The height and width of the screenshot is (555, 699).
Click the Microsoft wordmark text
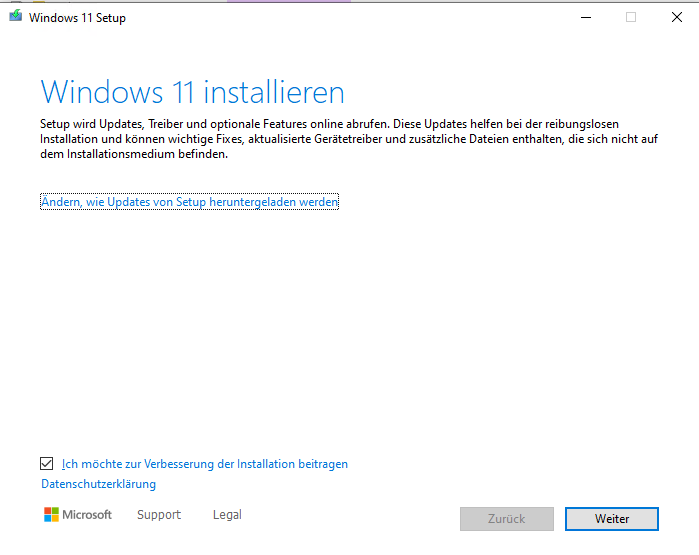(88, 515)
